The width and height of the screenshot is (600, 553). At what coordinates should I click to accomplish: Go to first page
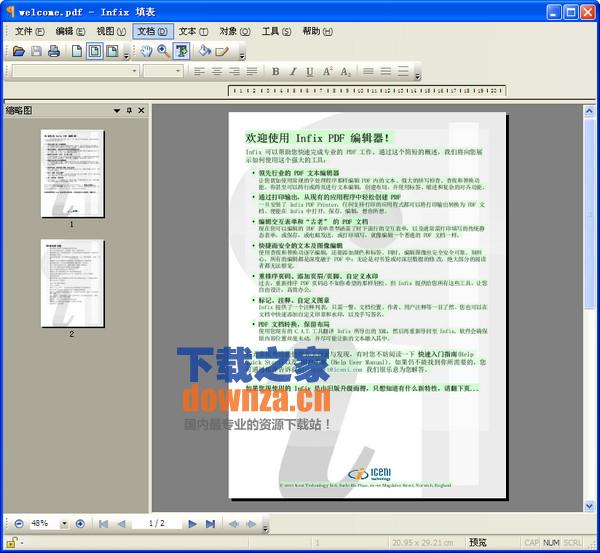tap(103, 524)
